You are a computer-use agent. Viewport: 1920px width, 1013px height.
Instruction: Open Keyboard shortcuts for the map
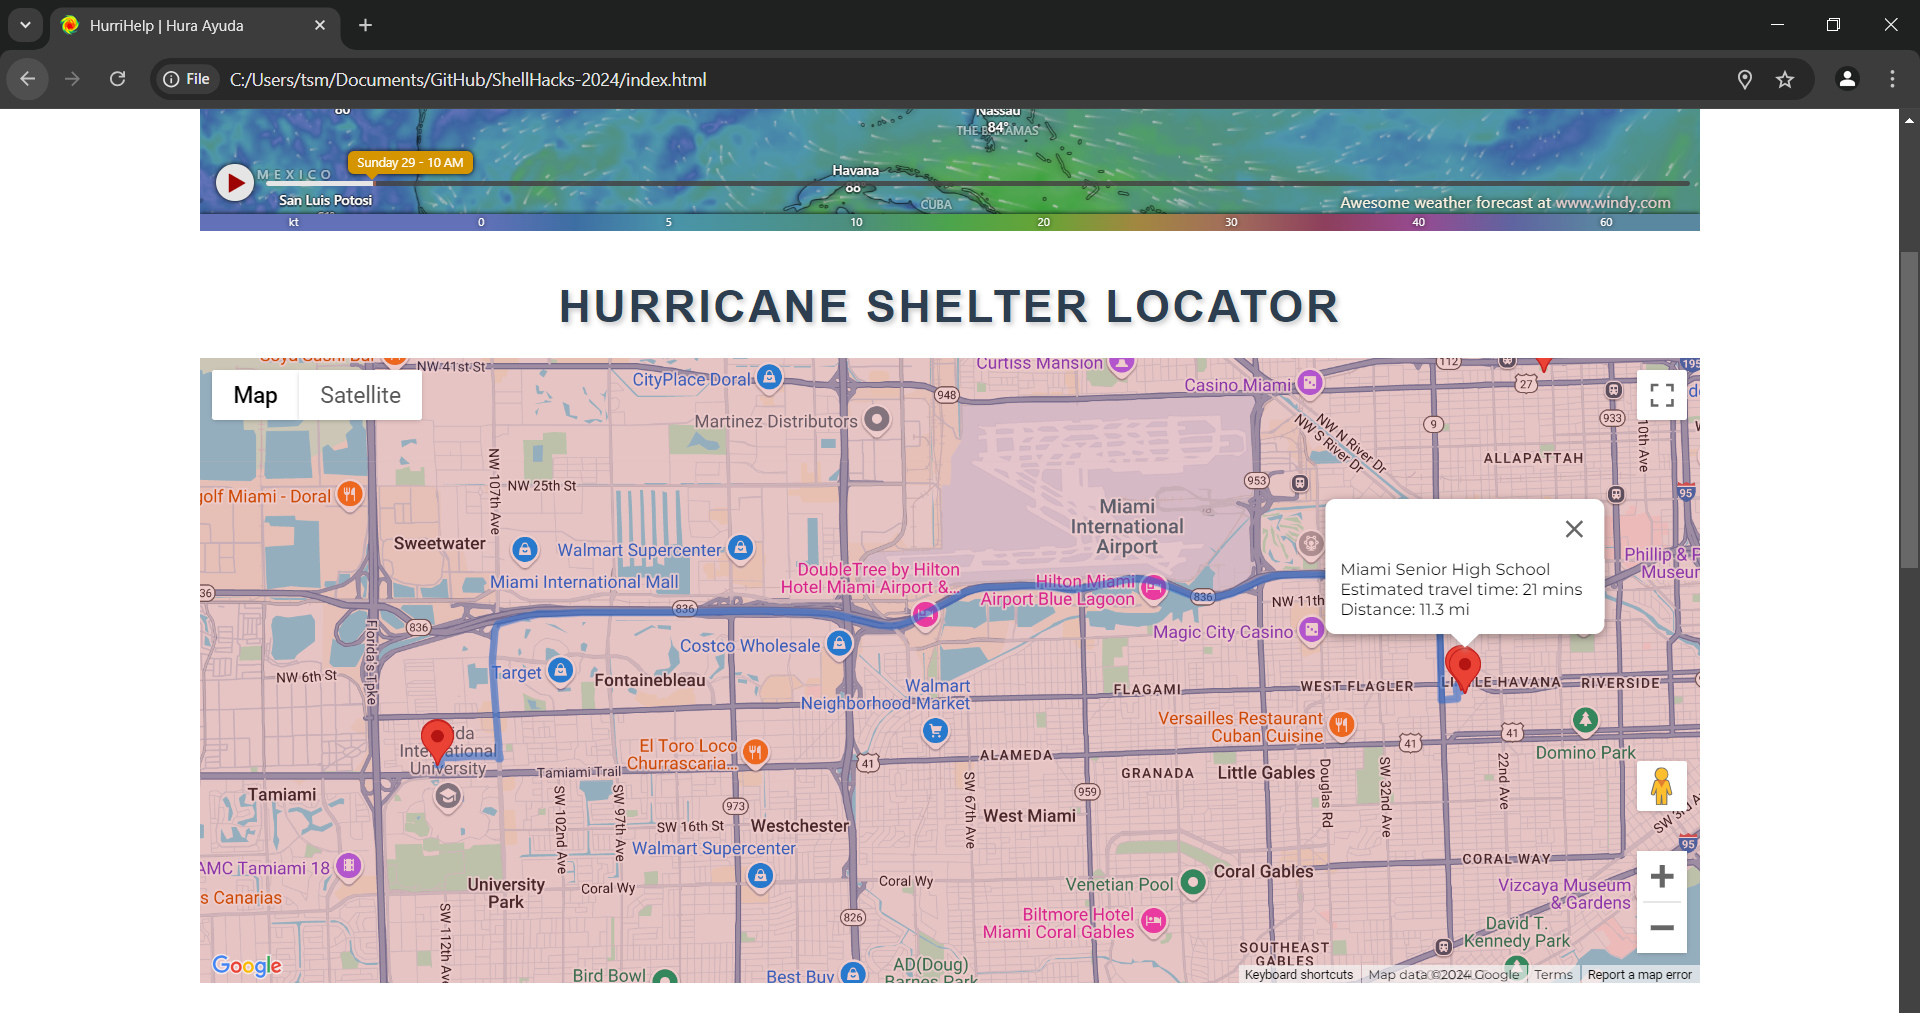(x=1298, y=975)
